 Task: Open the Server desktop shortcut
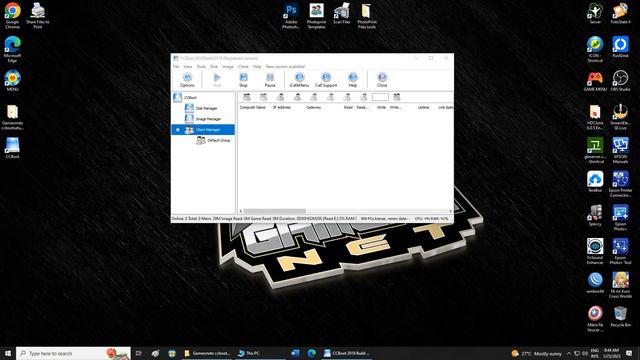595,13
